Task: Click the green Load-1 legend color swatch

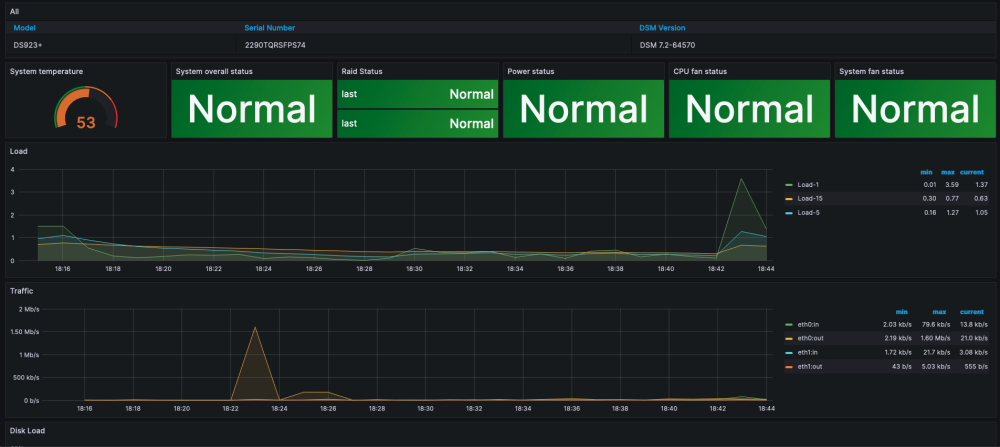Action: [790, 185]
